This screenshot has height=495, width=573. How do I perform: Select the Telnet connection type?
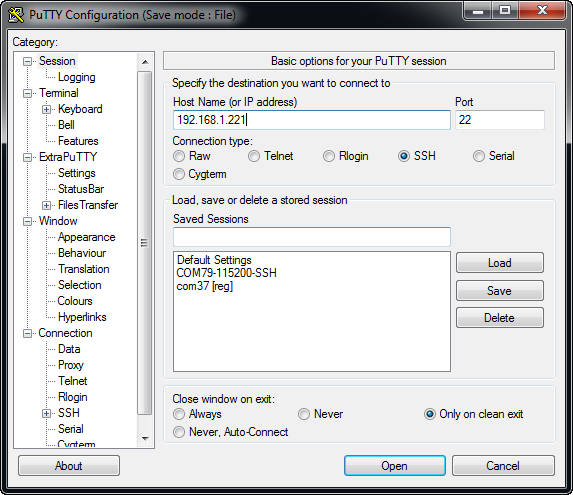pyautogui.click(x=254, y=156)
